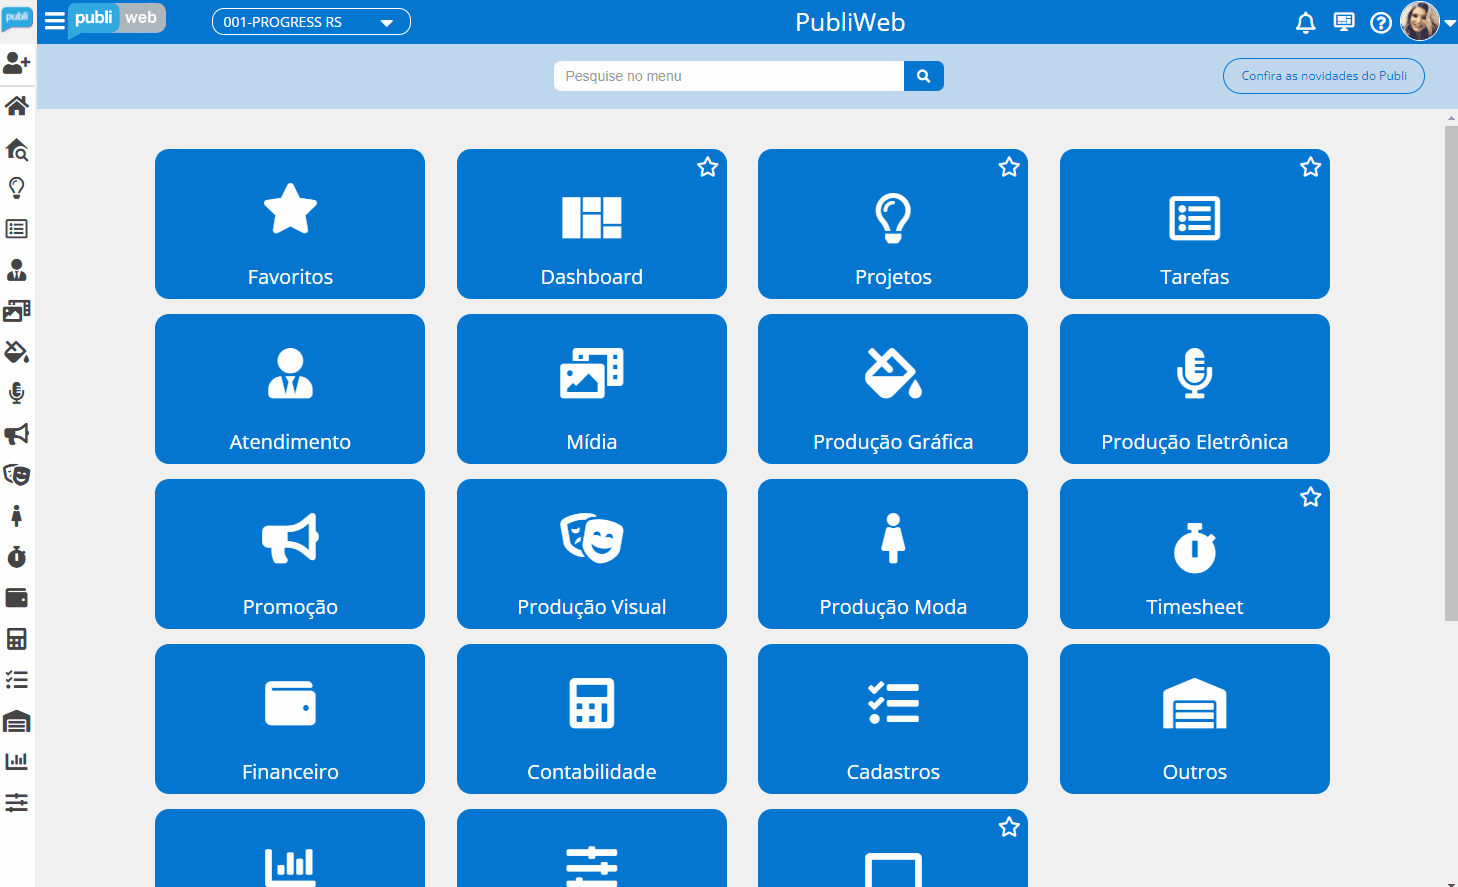Open the 001-PROGRESS RS company dropdown
Viewport: 1458px width, 887px height.
pyautogui.click(x=311, y=22)
